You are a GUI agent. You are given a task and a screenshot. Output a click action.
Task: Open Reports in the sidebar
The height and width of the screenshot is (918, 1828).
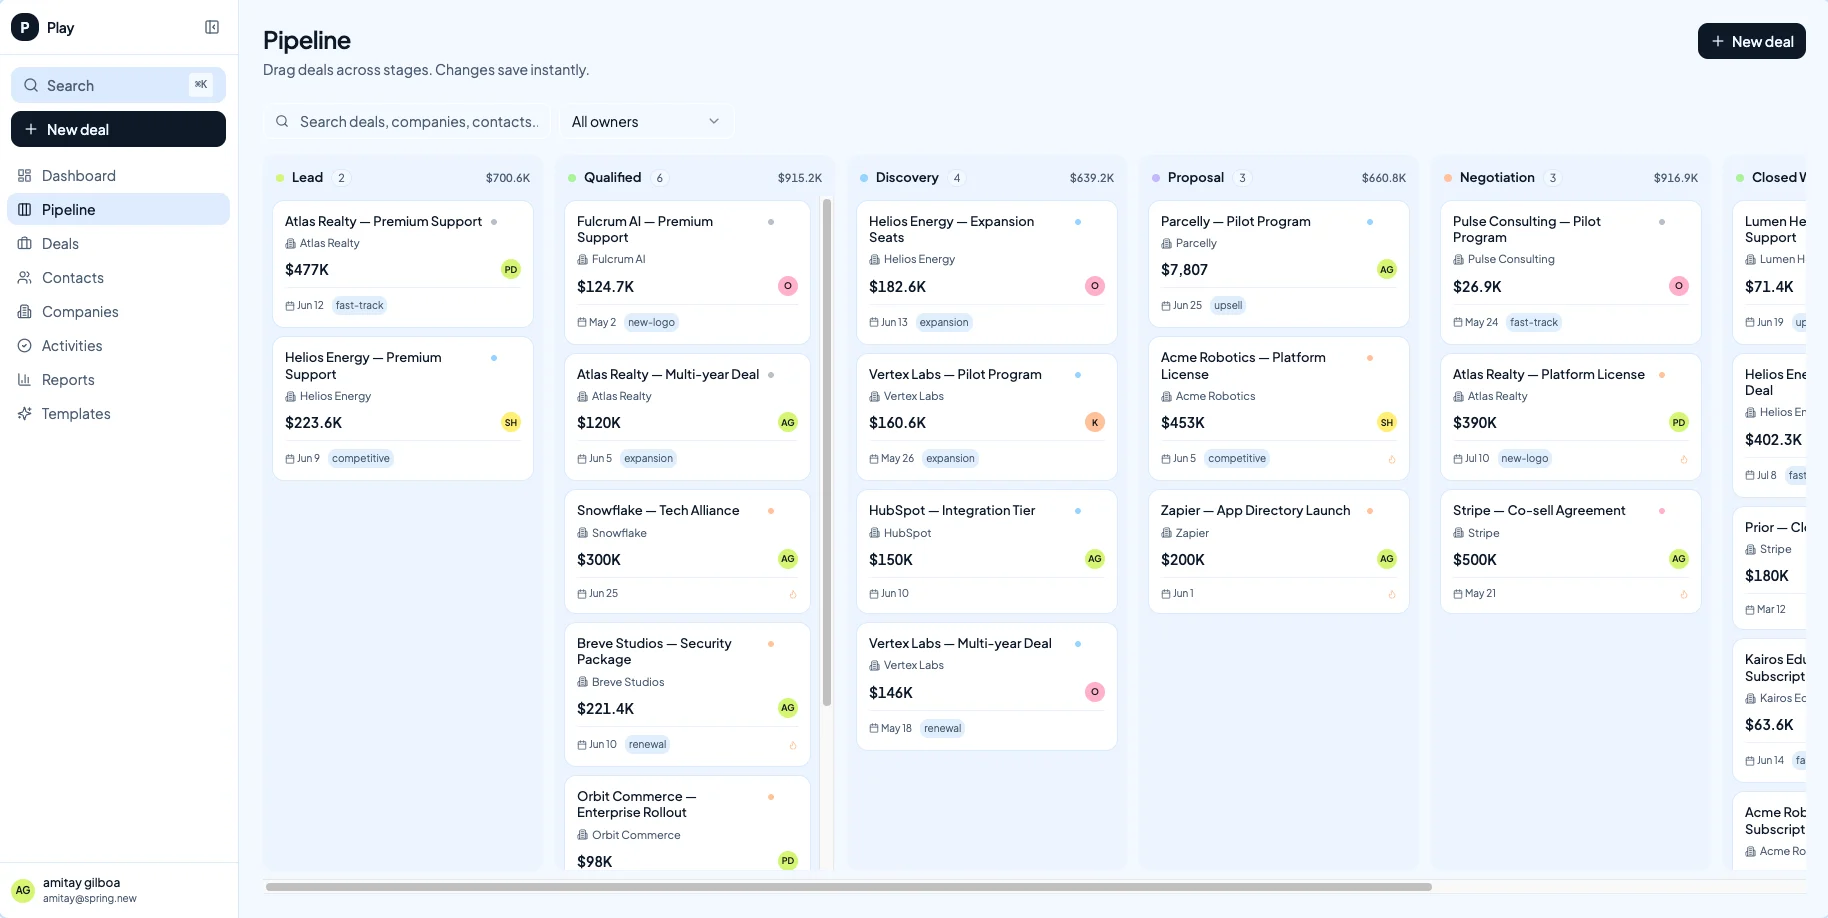[118, 379]
